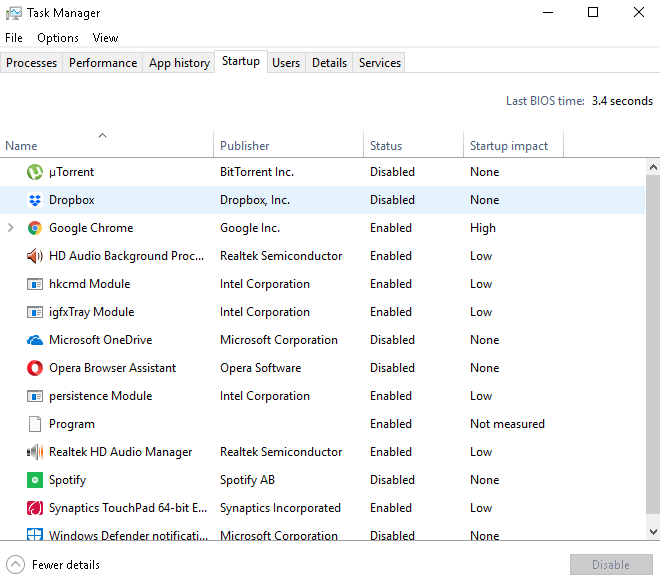
Task: Click the Dropbox logo icon
Action: (x=35, y=200)
